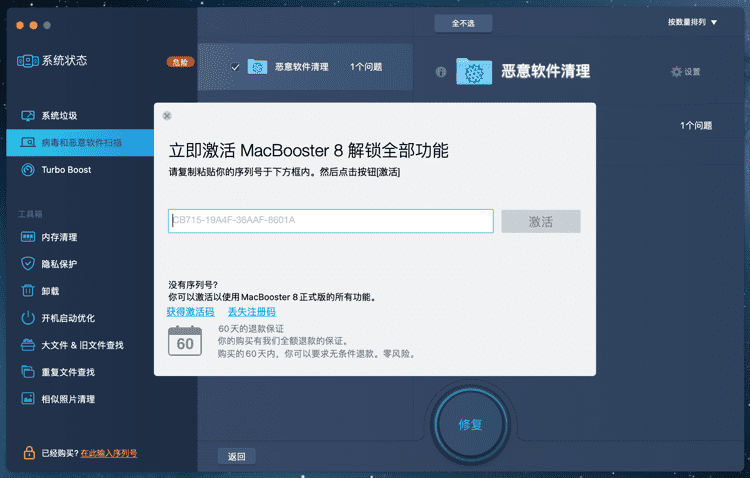750x478 pixels.
Task: Uncheck the 恶意软件清理 checkbox
Action: click(x=235, y=67)
